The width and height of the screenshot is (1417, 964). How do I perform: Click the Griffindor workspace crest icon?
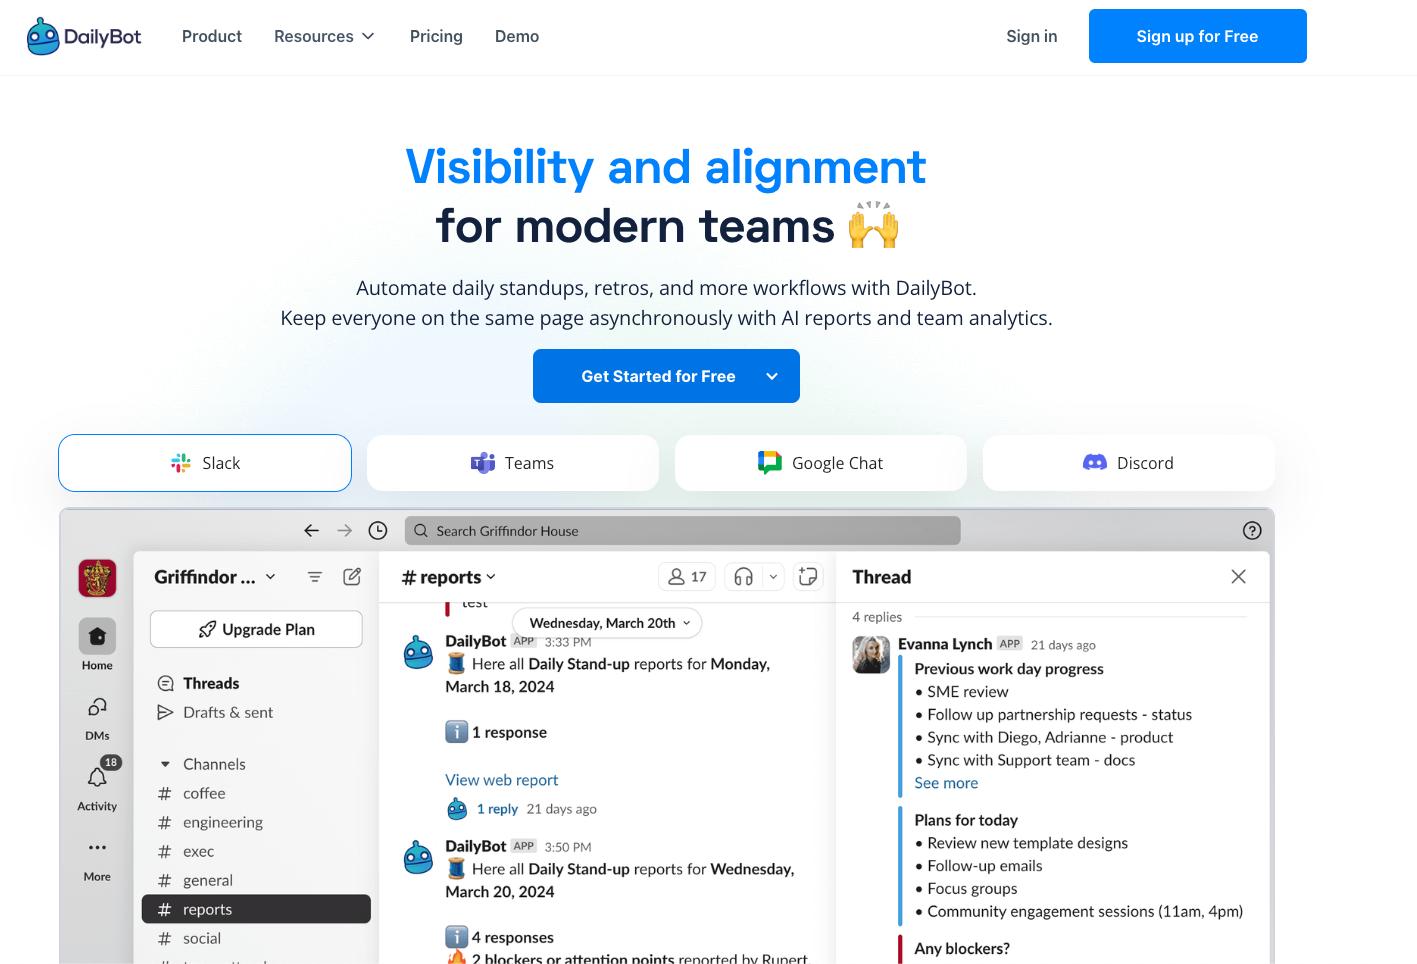tap(97, 578)
